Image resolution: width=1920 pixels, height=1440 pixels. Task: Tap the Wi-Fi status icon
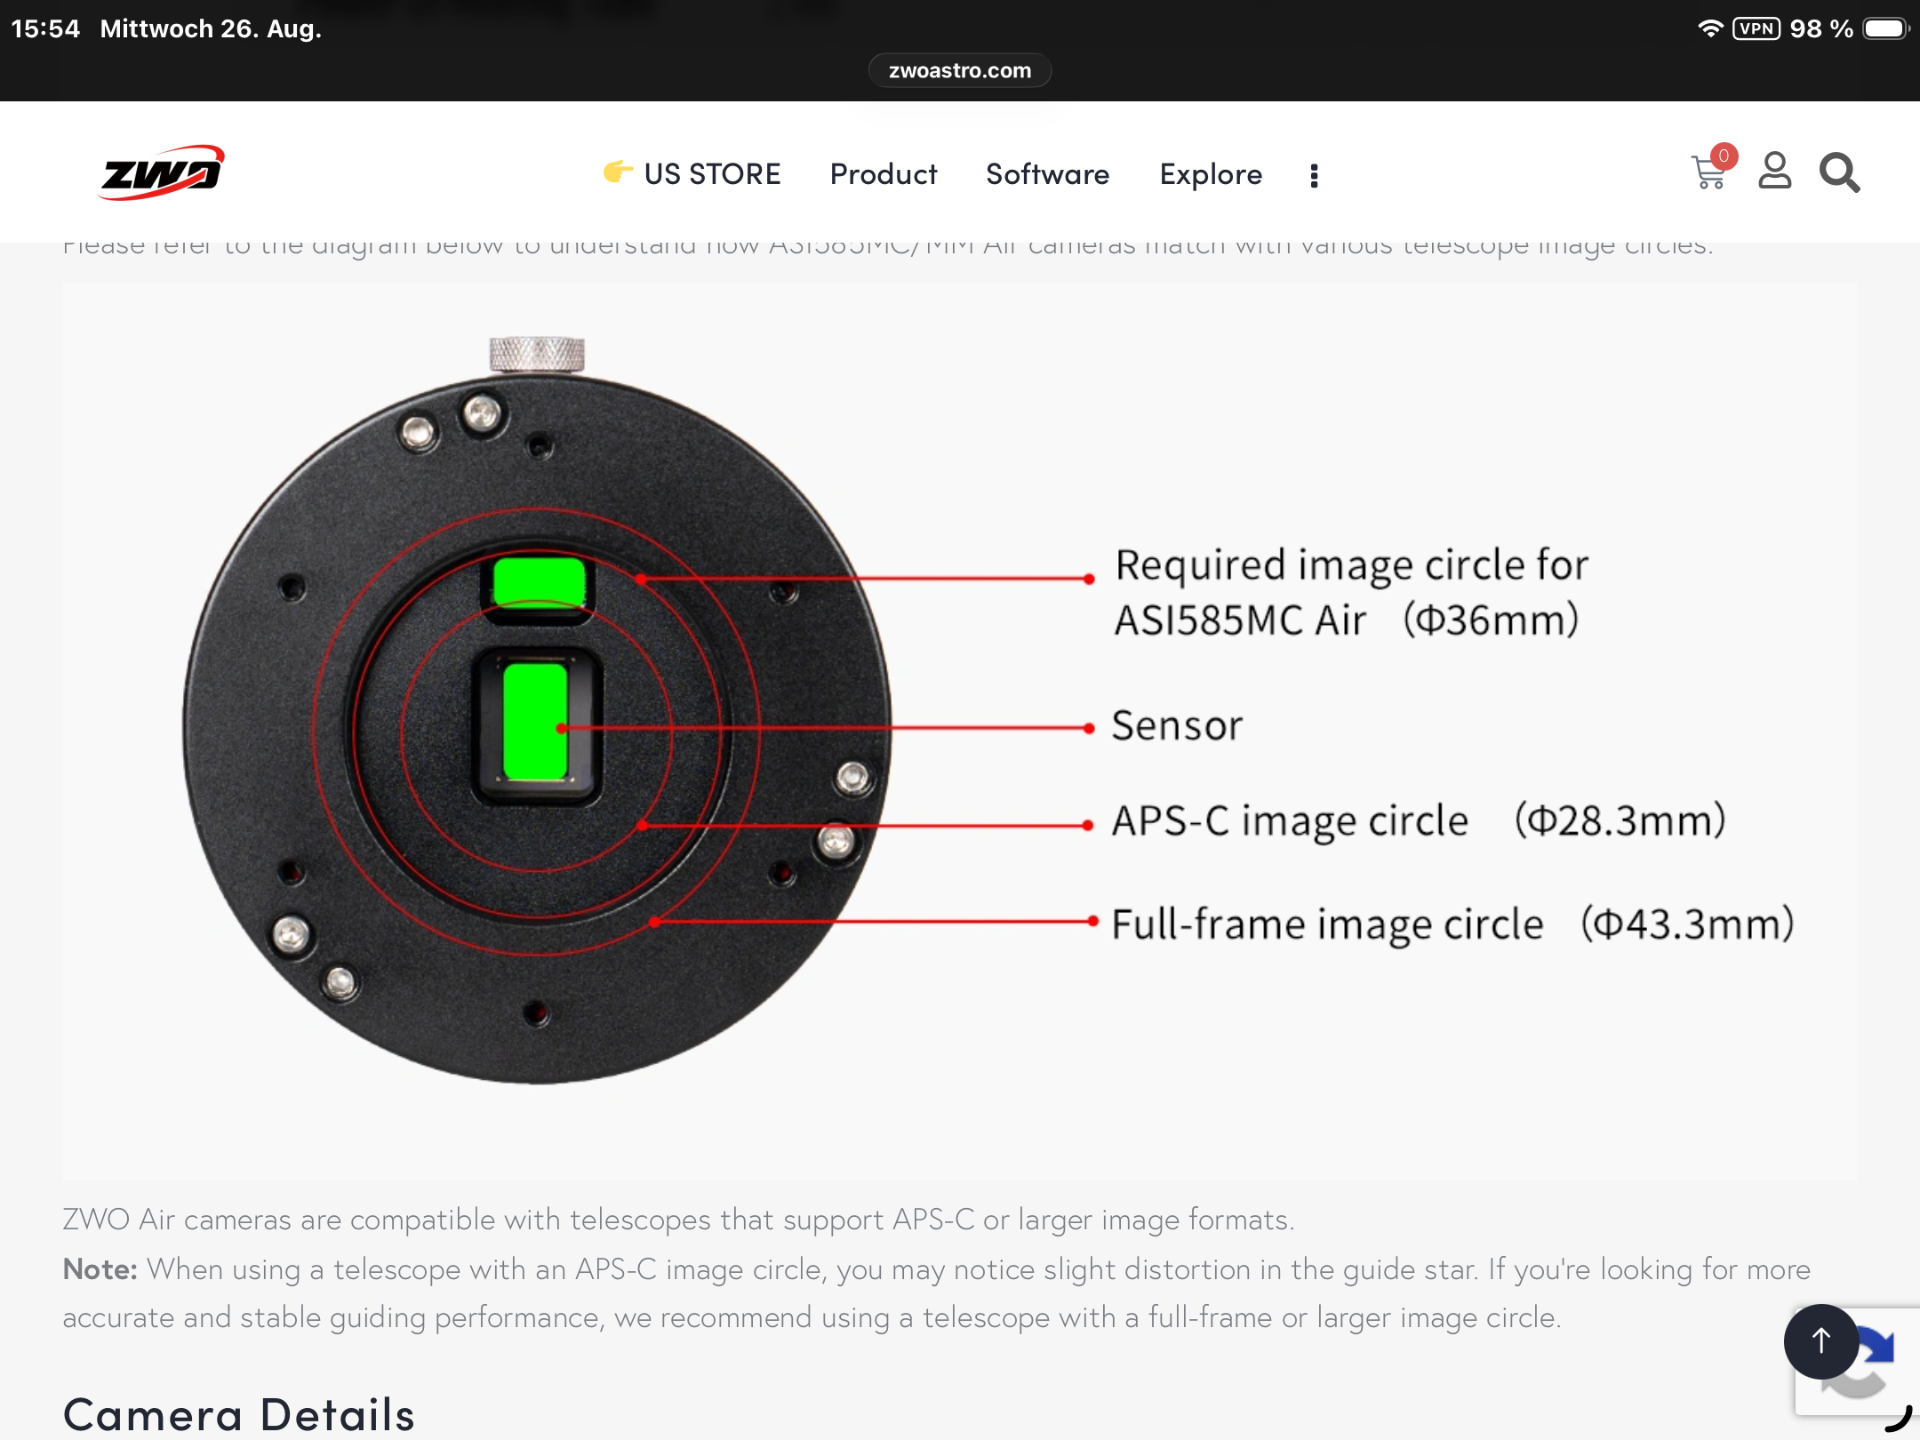[1710, 28]
